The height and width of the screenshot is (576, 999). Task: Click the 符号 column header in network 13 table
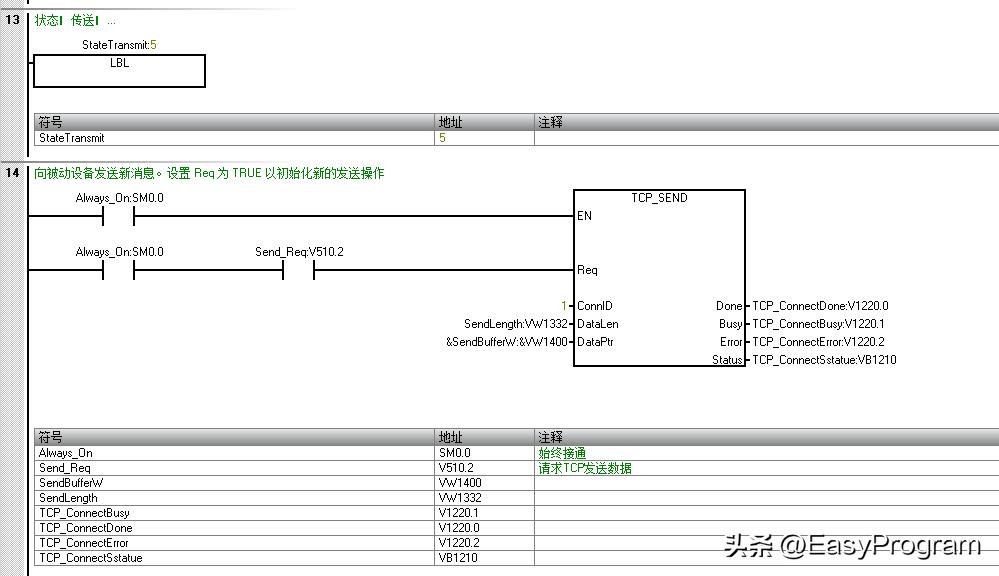(x=234, y=122)
